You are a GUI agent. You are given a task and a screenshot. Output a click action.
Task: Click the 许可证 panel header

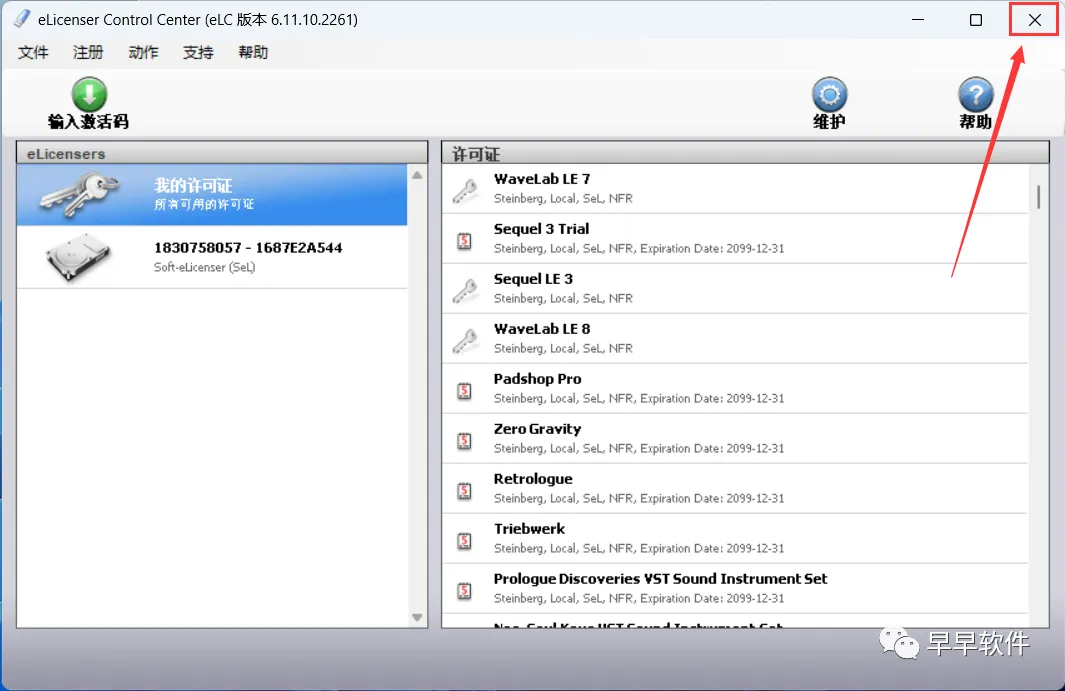pyautogui.click(x=745, y=154)
